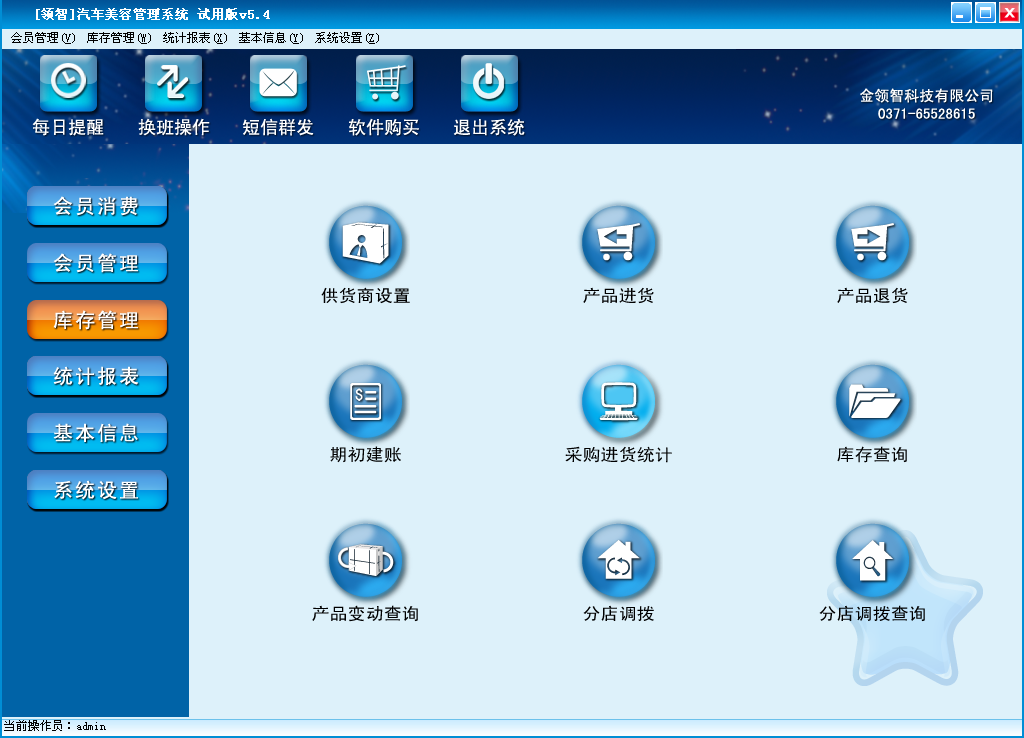
Task: Launch the 分店调拨 branch transfer icon
Action: tap(619, 561)
